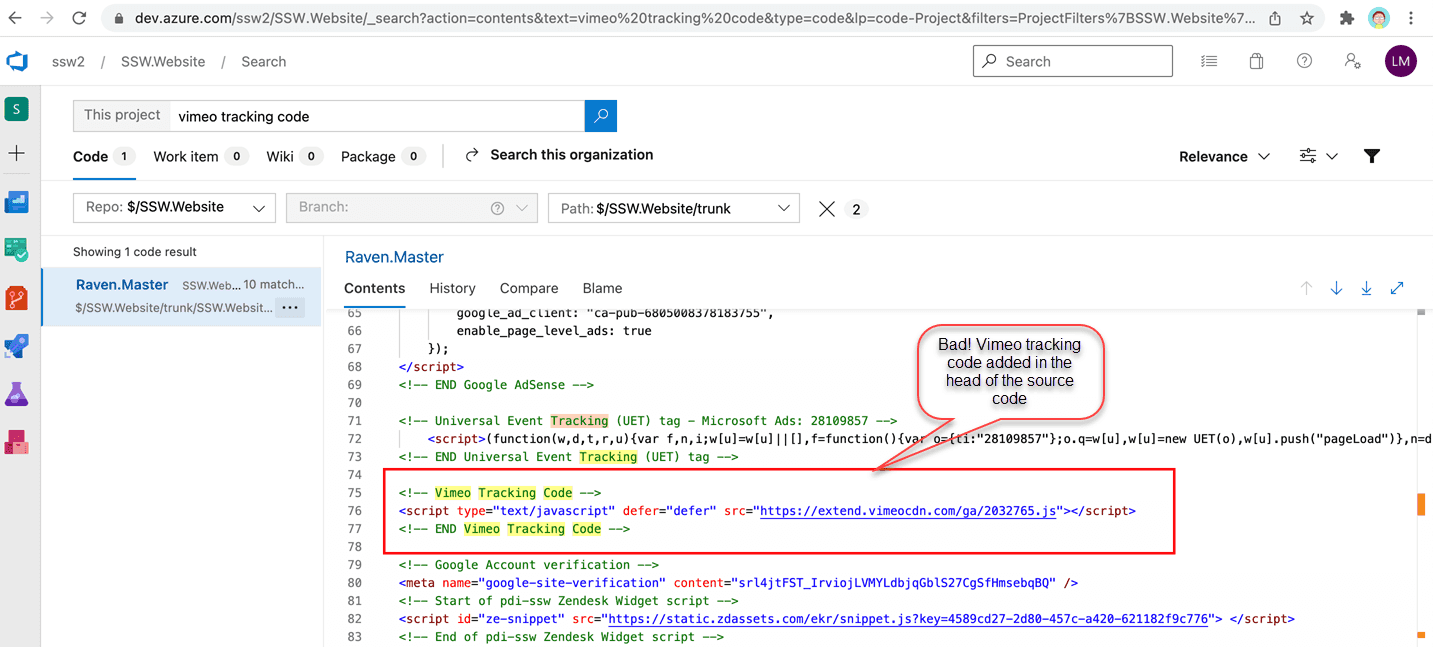1433x647 pixels.
Task: Open the vimeocdn script URL link
Action: coord(908,511)
